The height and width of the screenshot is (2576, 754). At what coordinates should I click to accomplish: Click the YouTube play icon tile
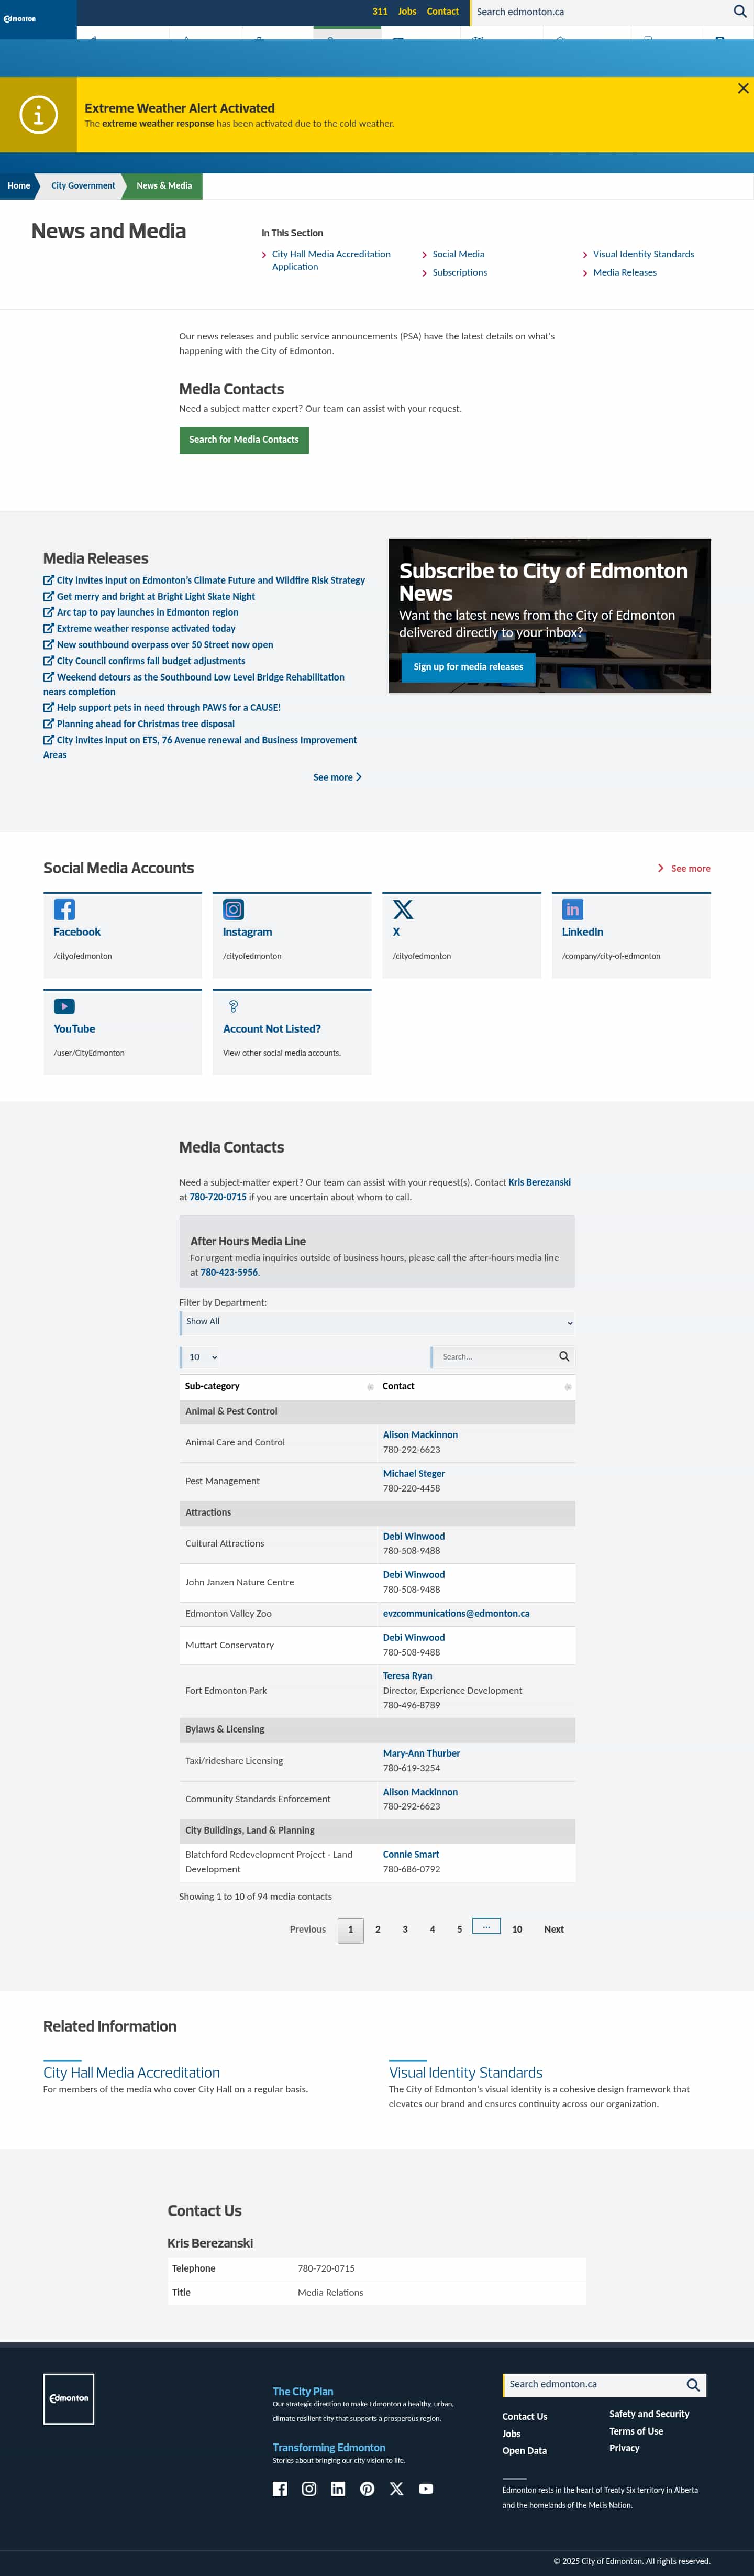pyautogui.click(x=63, y=1006)
